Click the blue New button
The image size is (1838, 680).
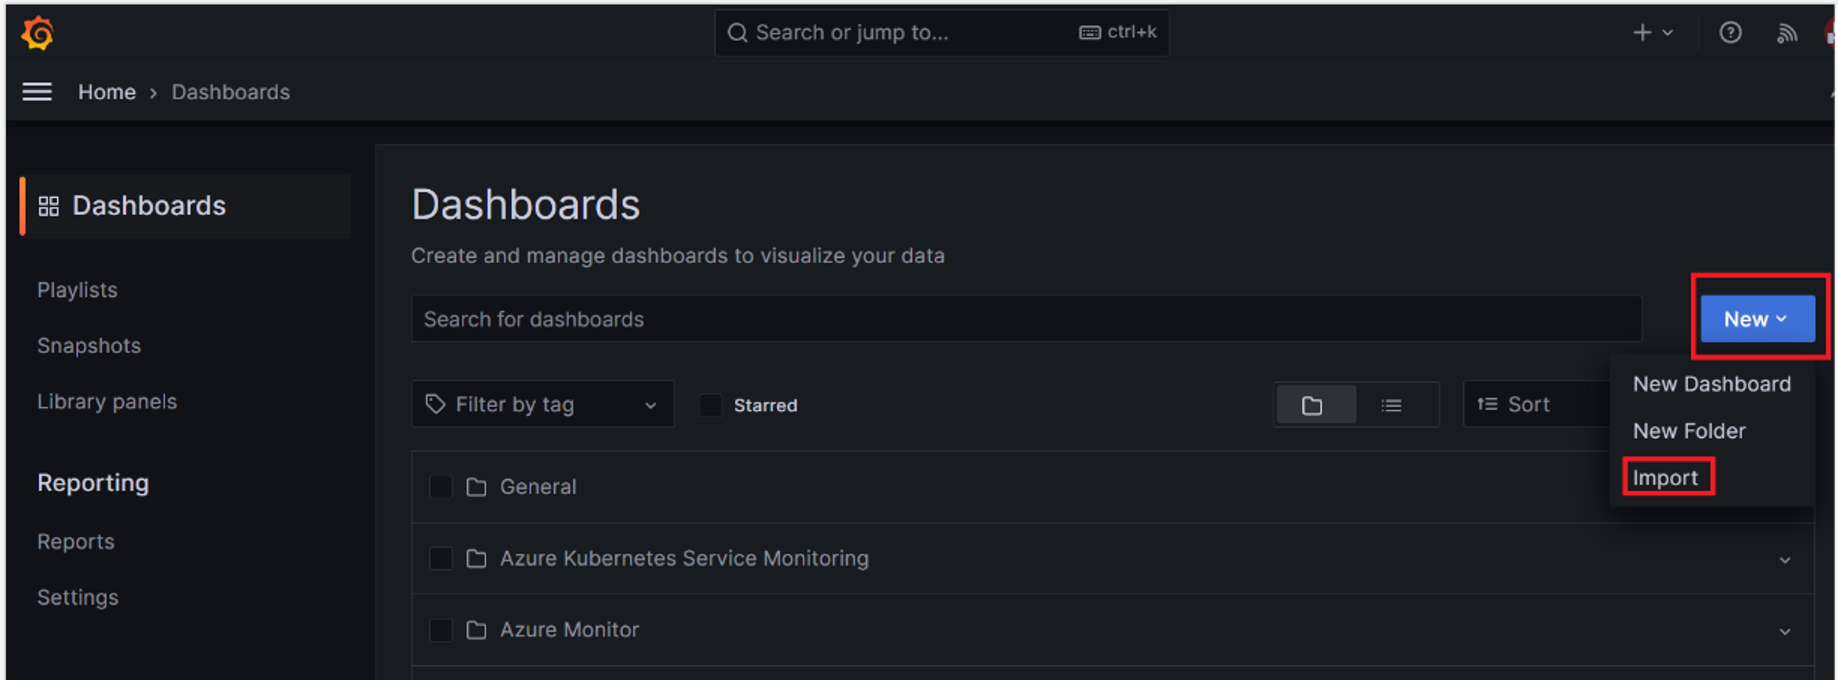[x=1757, y=319]
